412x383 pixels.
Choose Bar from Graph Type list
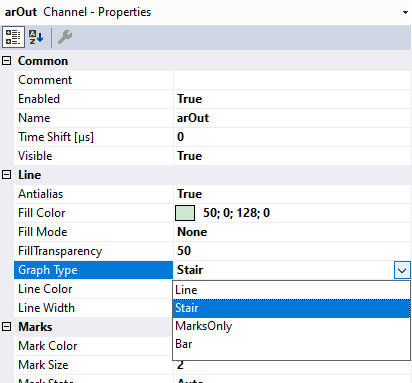tap(291, 344)
